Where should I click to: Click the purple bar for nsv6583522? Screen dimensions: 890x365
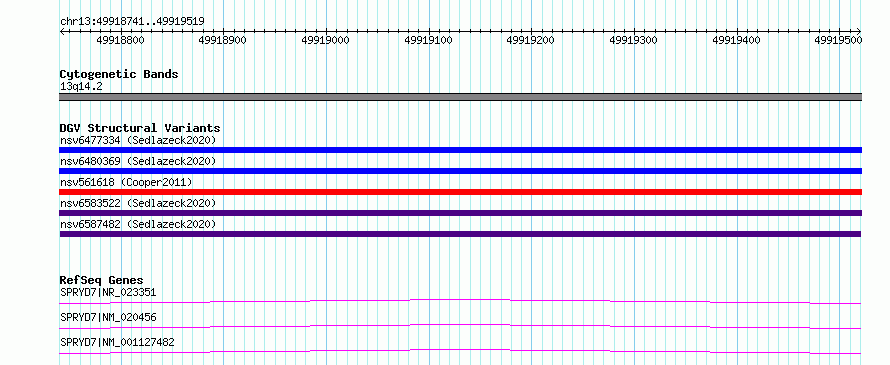tap(460, 213)
